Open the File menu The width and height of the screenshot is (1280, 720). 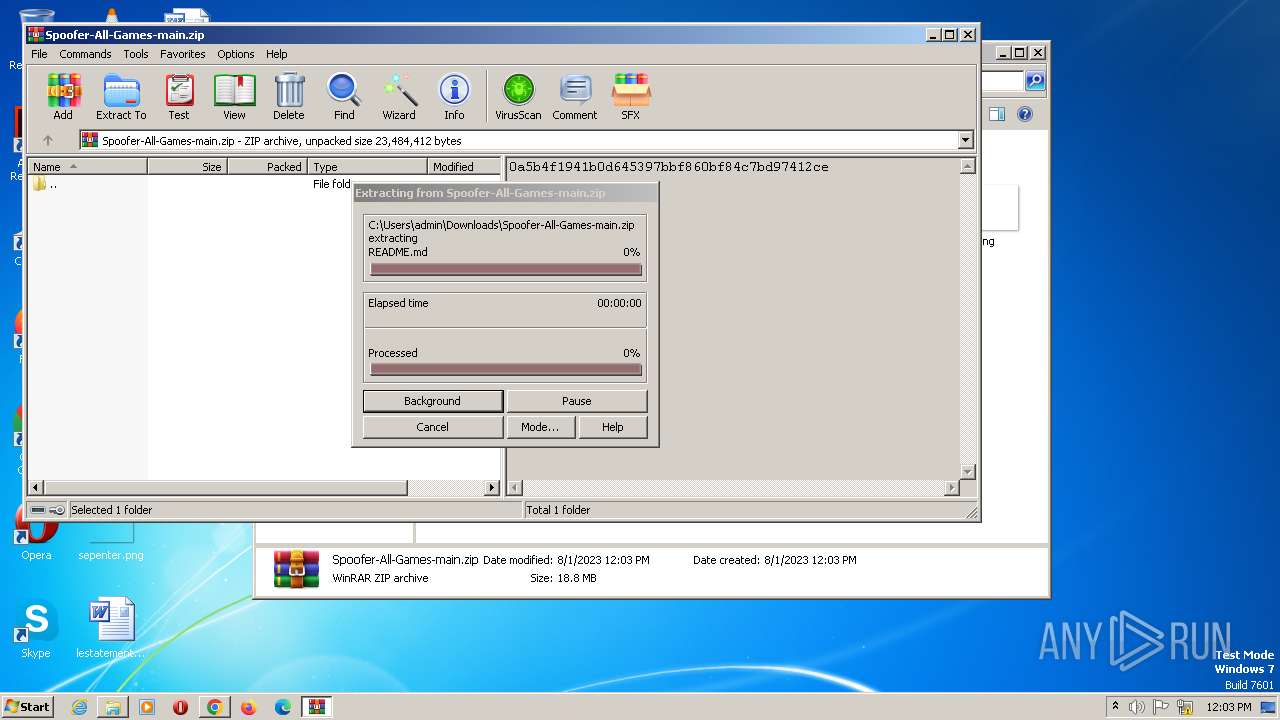coord(39,54)
